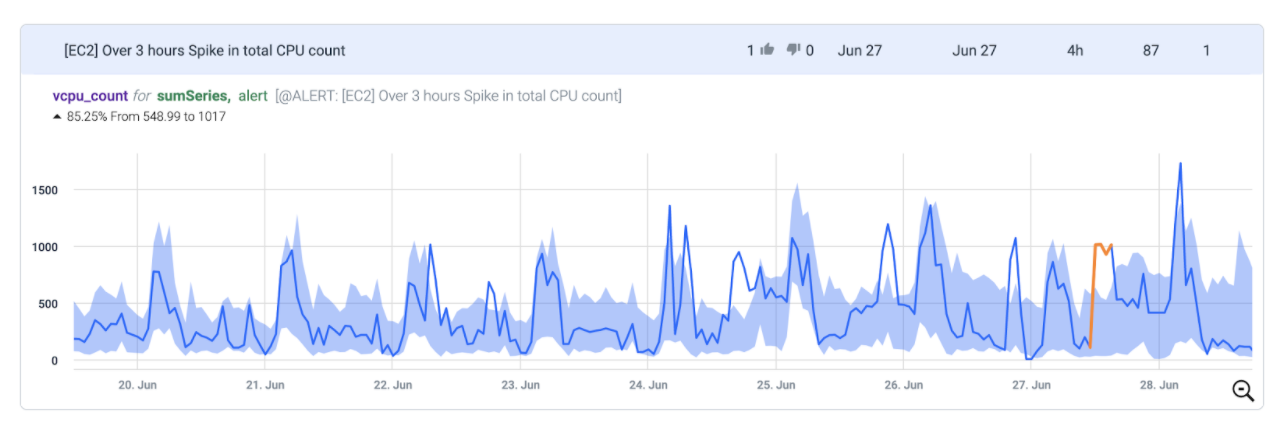
Task: Click the 24. Jun axis label
Action: (x=648, y=384)
